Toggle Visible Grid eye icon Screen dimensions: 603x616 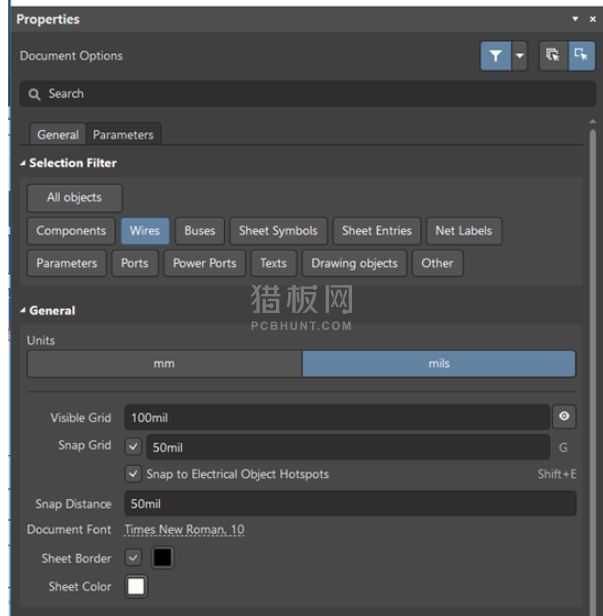[564, 417]
